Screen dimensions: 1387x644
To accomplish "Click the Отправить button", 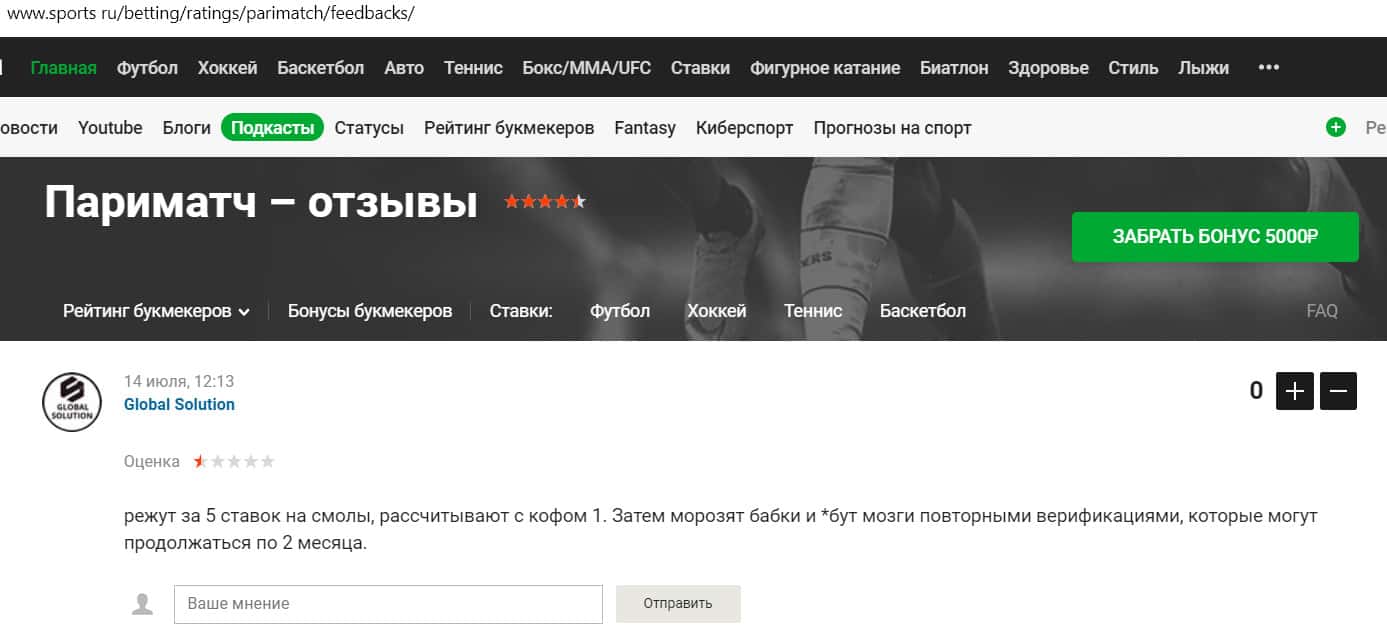I will point(678,604).
